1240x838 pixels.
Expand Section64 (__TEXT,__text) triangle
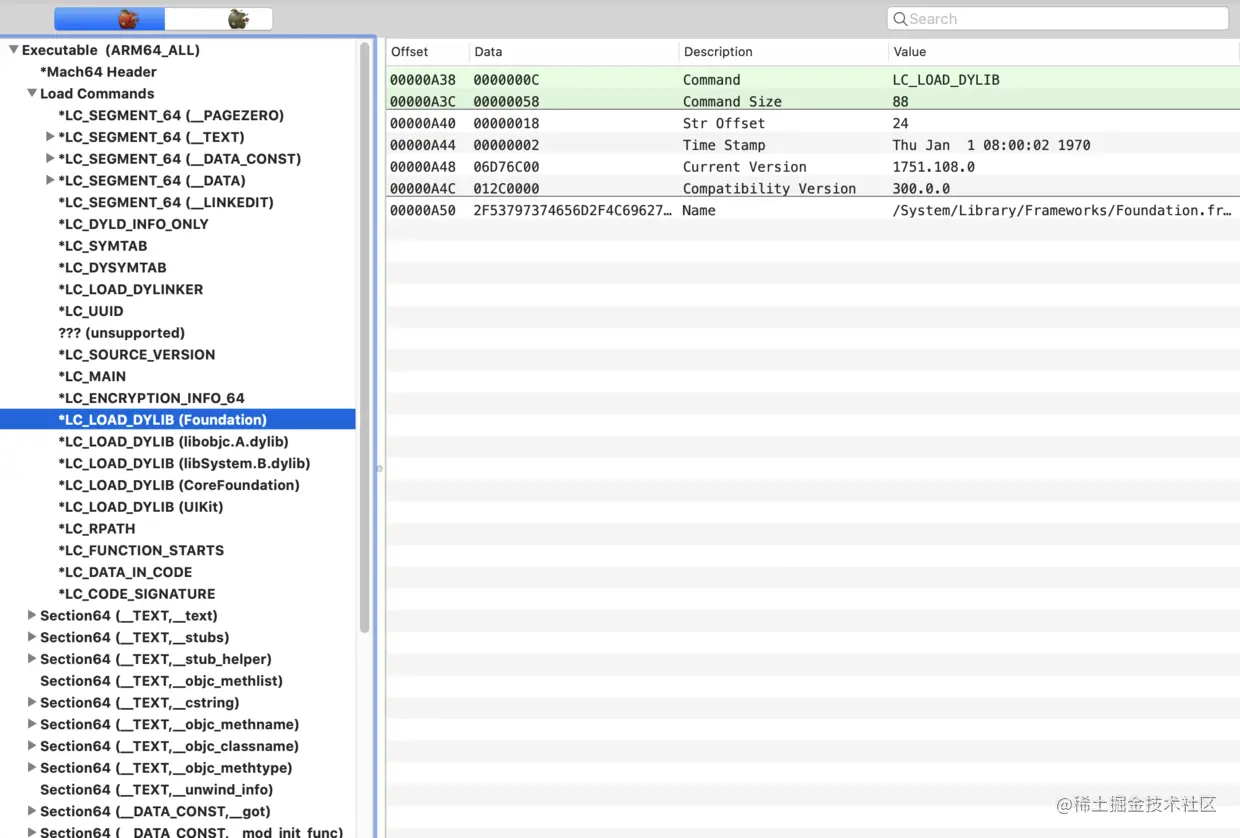tap(32, 616)
